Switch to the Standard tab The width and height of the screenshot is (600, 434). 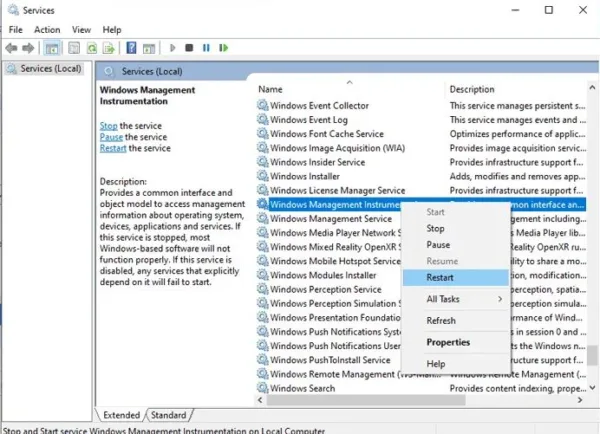point(168,415)
